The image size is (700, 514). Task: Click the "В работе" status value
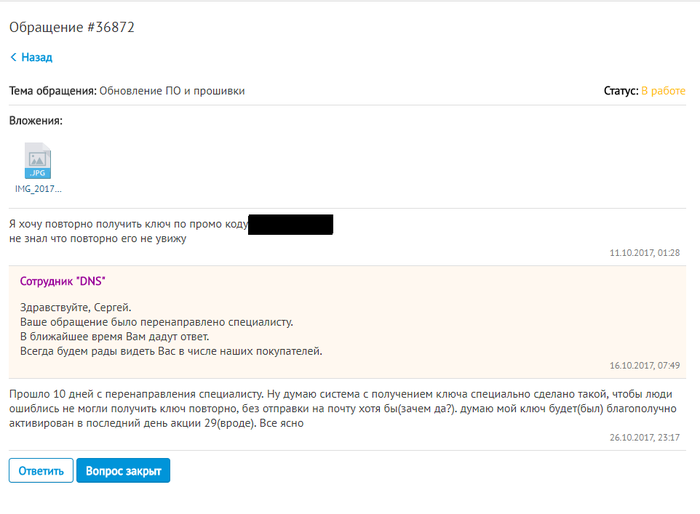pos(663,91)
